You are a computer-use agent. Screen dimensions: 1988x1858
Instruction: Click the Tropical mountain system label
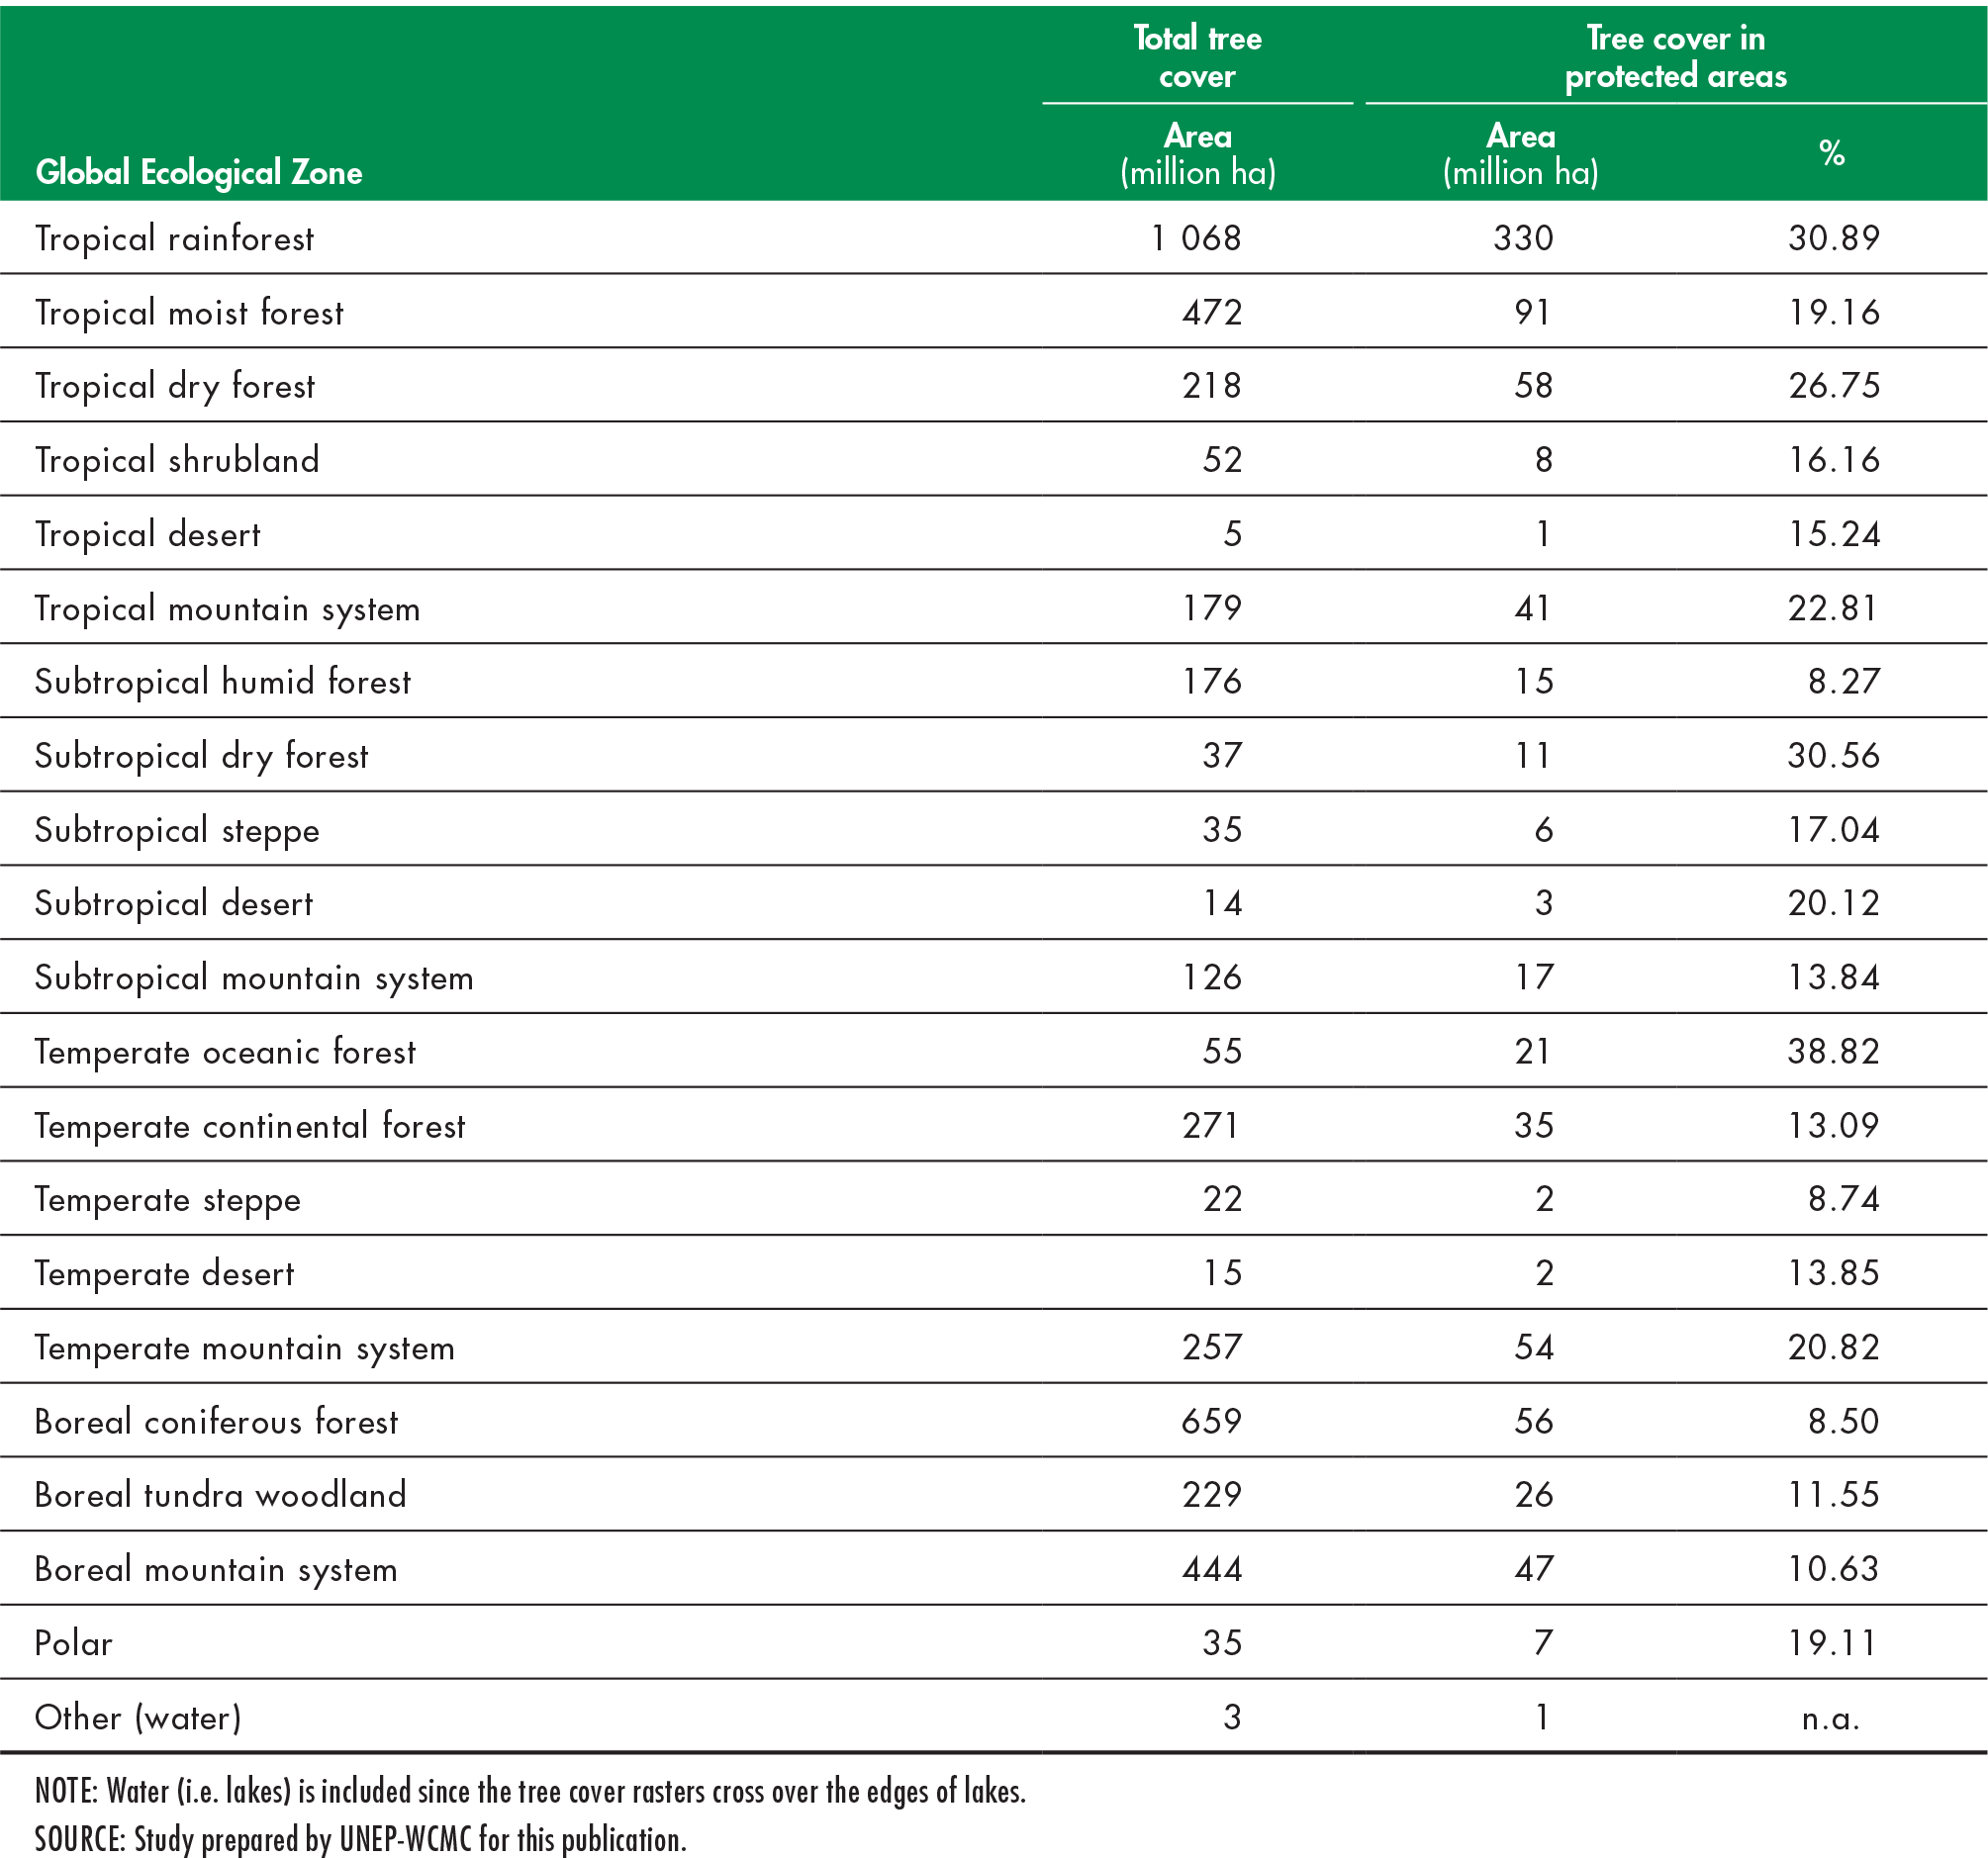227,609
